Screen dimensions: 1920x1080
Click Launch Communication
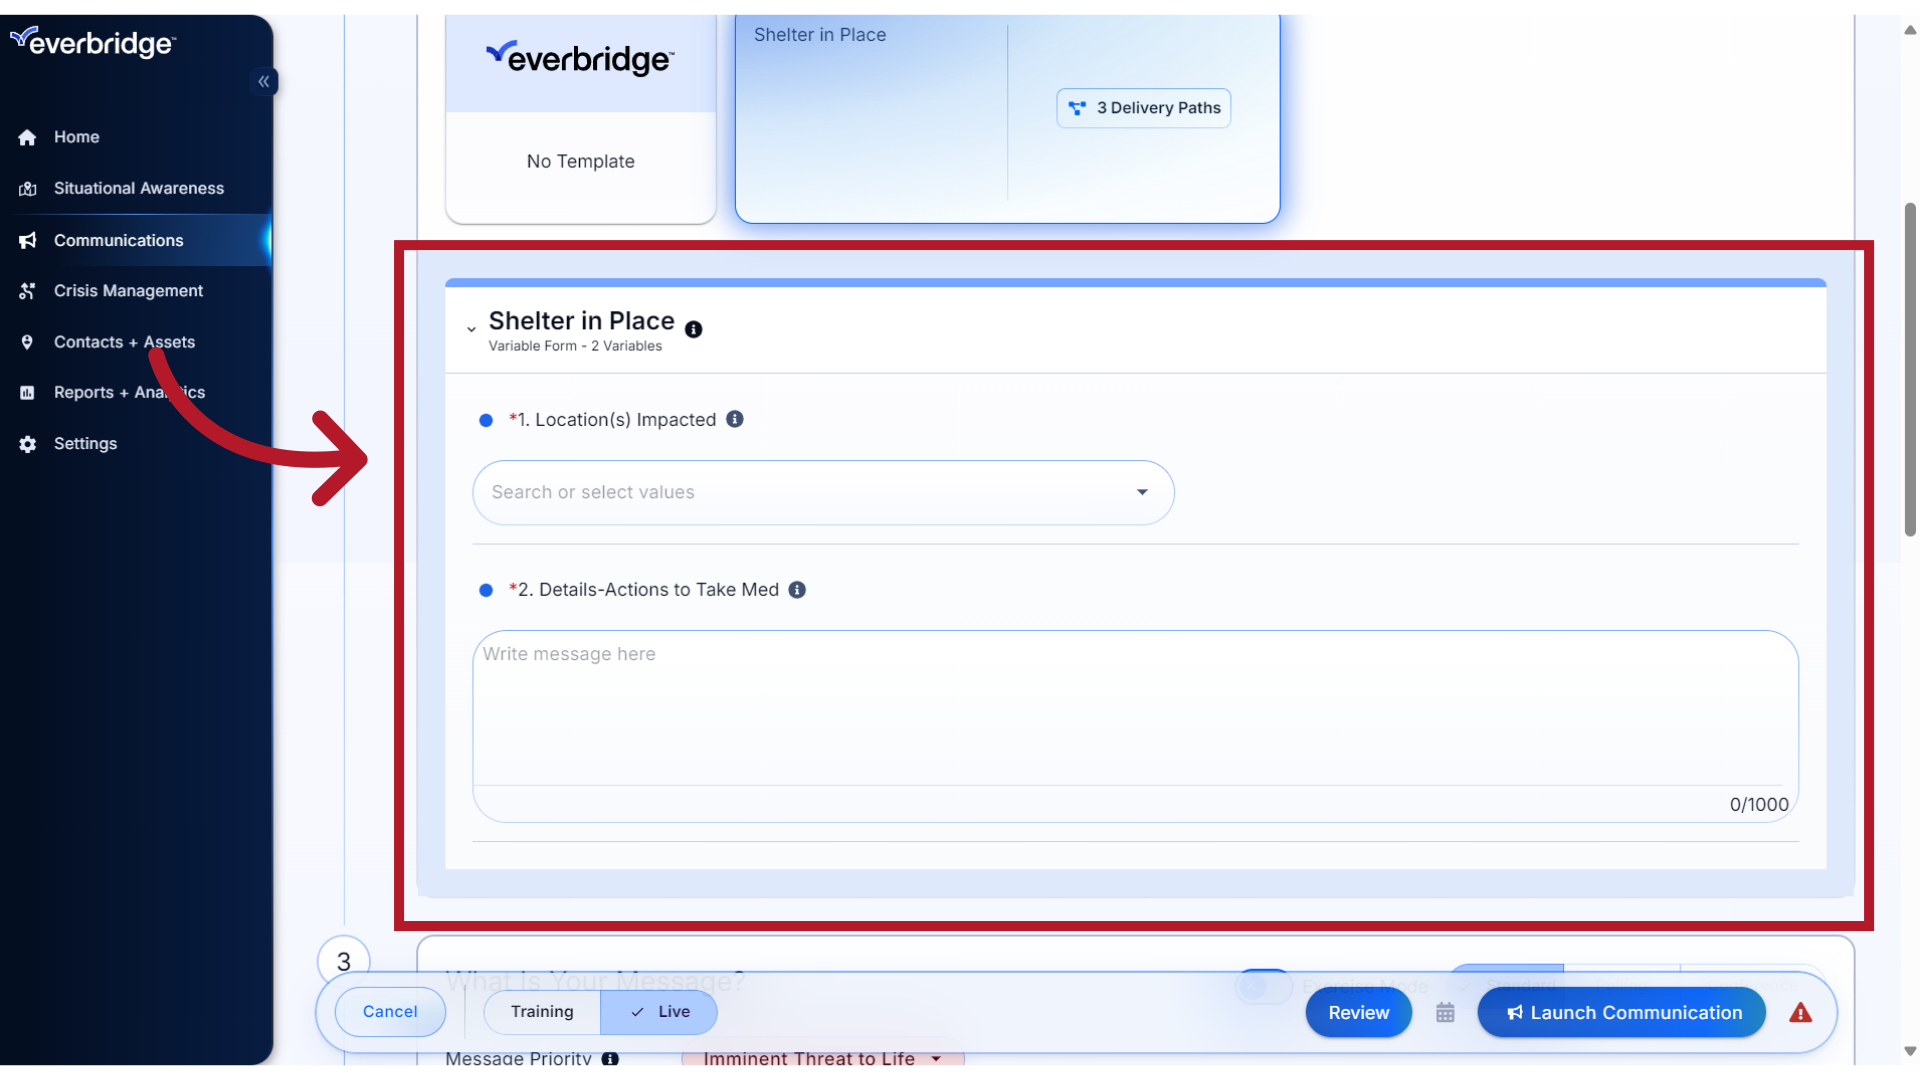click(1621, 1012)
